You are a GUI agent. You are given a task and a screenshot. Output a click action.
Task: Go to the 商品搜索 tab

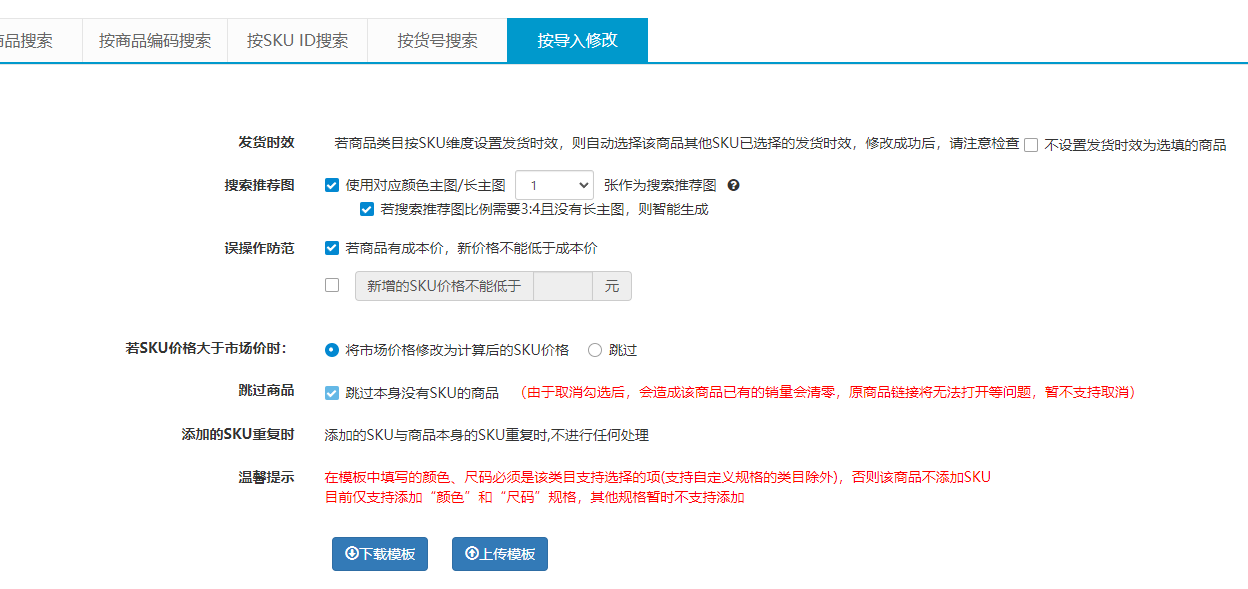click(28, 41)
